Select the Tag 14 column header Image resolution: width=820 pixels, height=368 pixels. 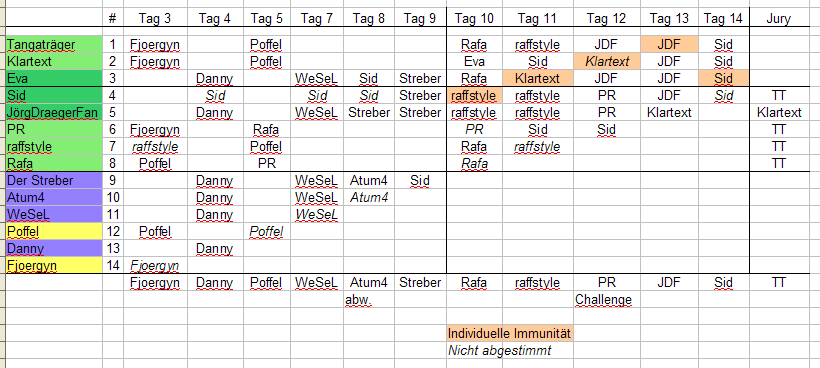click(x=723, y=19)
